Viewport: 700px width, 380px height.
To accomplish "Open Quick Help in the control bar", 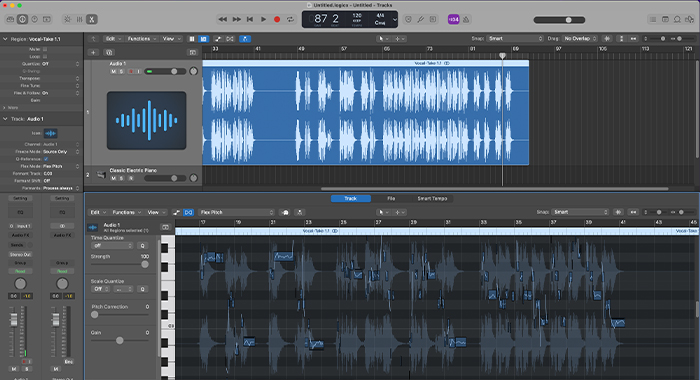I will (x=34, y=19).
